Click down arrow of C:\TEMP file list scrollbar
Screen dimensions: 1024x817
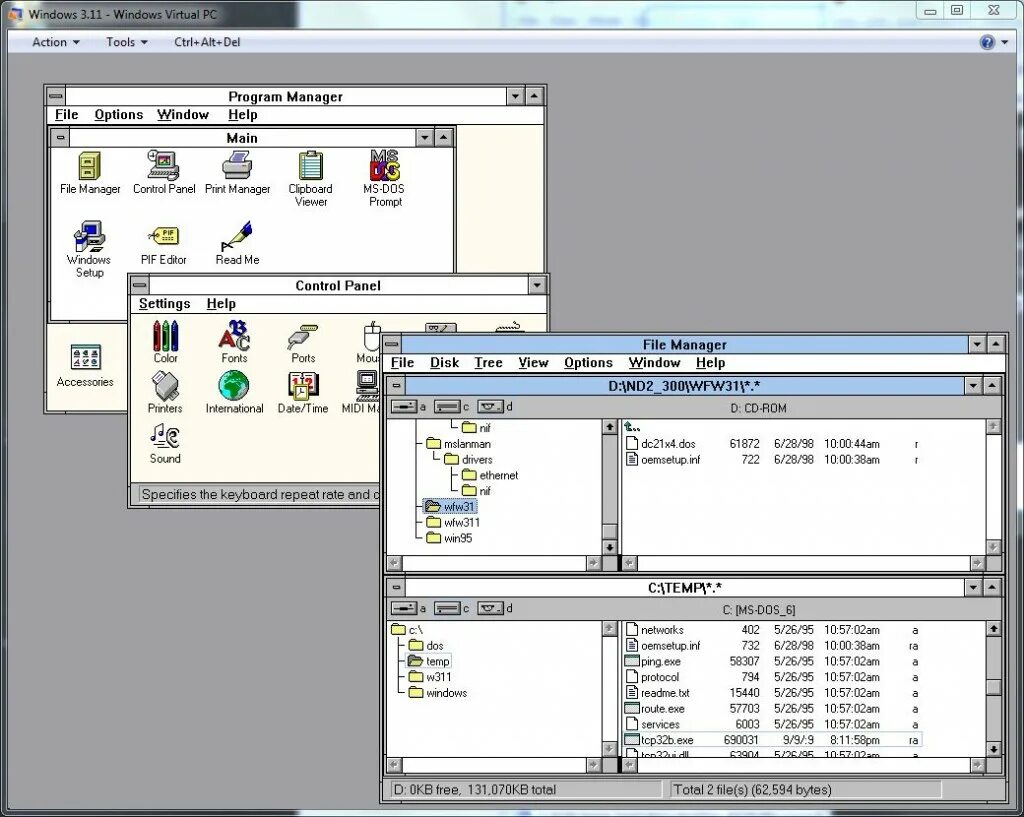[x=993, y=749]
